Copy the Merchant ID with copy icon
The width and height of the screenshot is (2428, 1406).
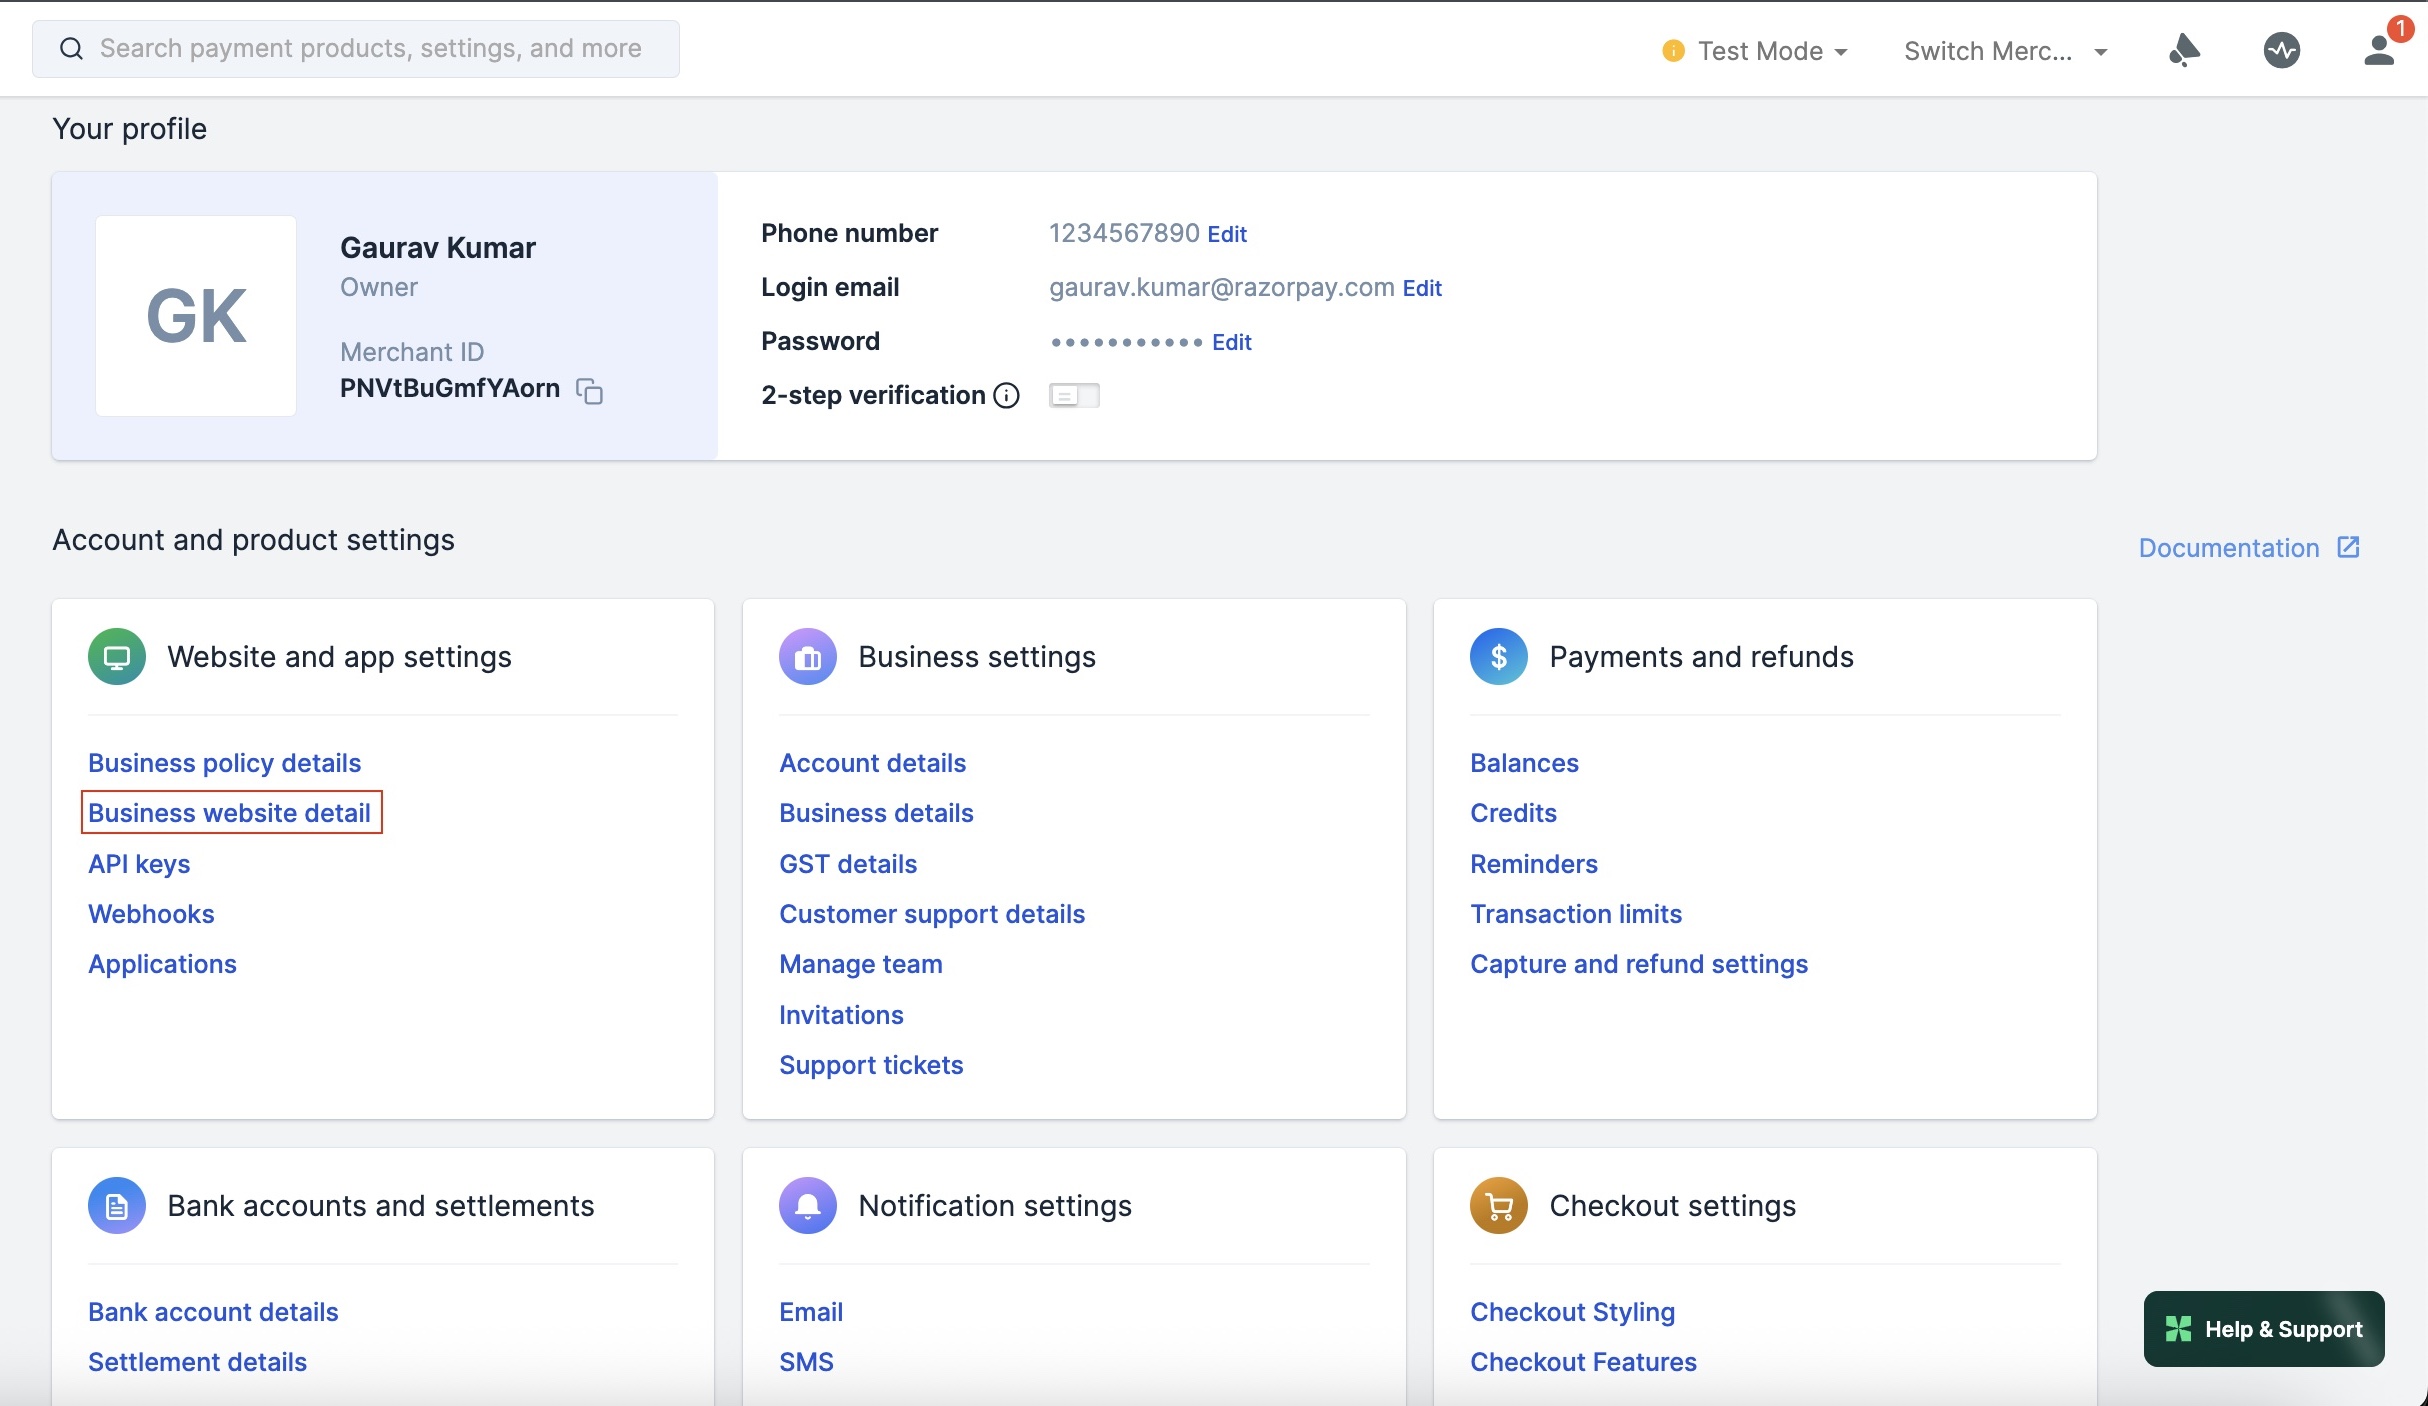tap(590, 391)
